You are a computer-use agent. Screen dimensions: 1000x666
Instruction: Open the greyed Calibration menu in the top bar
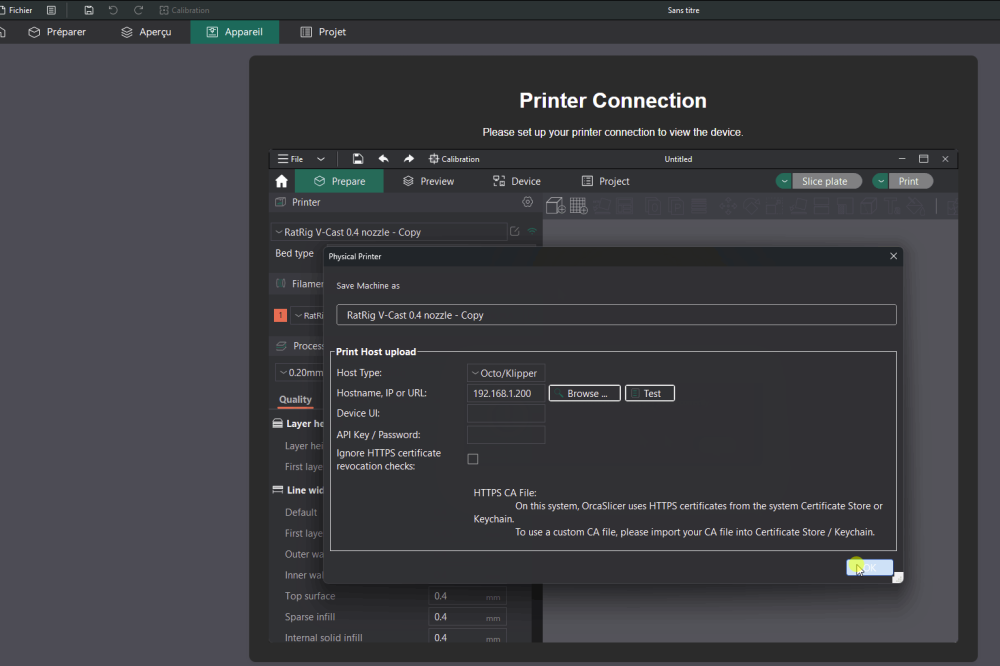coord(184,10)
